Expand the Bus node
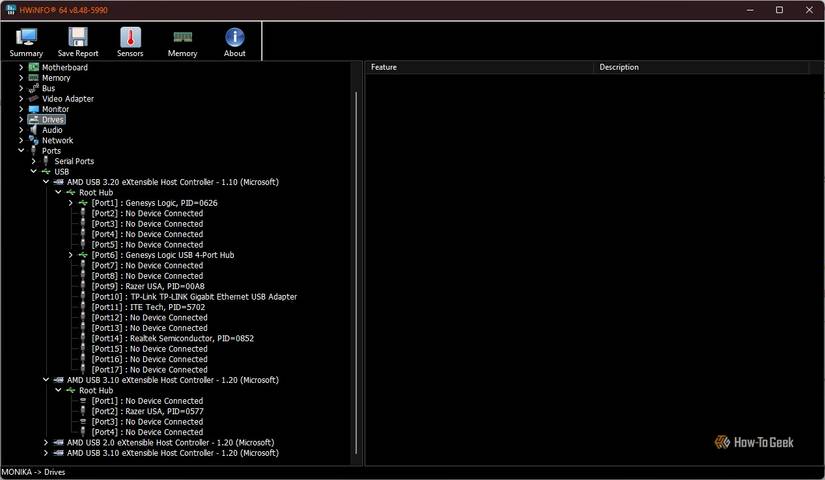Screen dimensions: 825x480 click(x=21, y=88)
